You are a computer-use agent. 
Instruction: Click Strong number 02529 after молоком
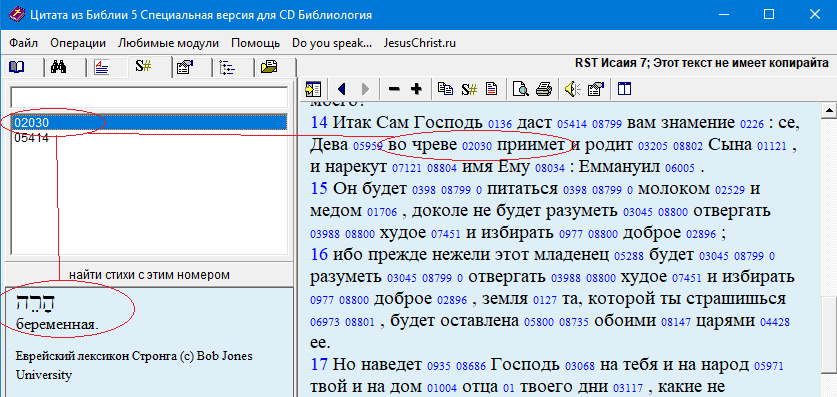pyautogui.click(x=729, y=190)
